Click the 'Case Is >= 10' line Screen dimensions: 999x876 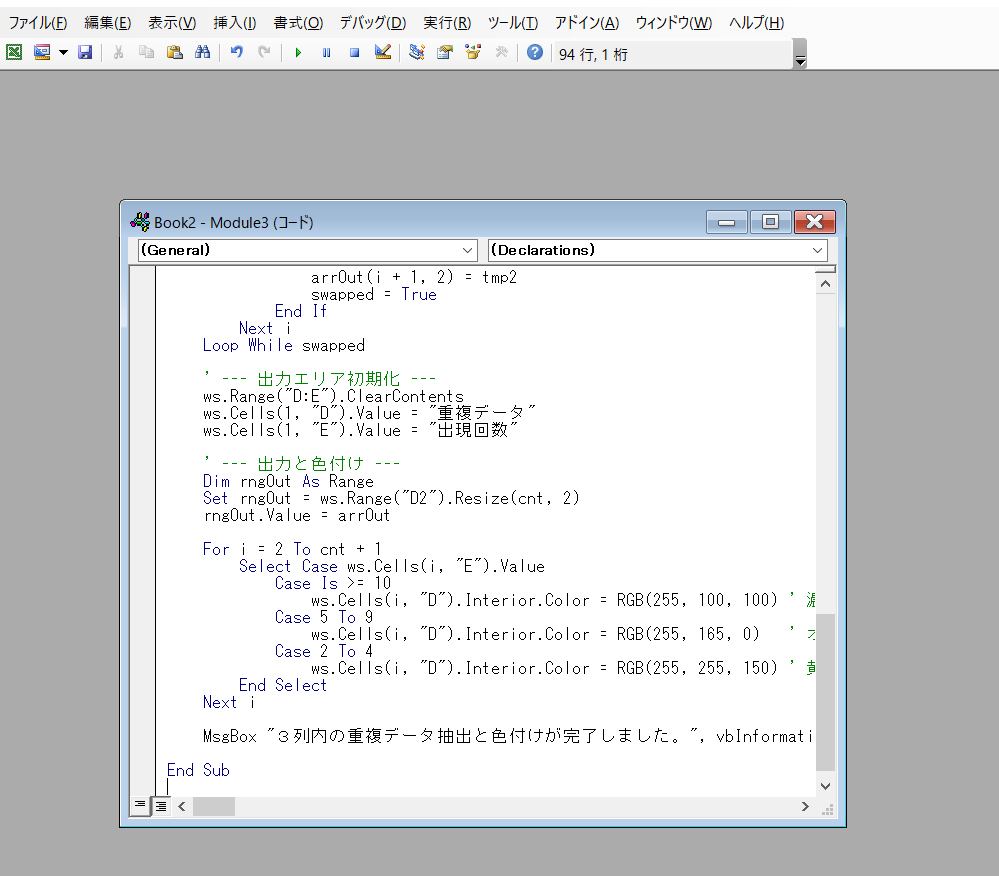click(333, 584)
